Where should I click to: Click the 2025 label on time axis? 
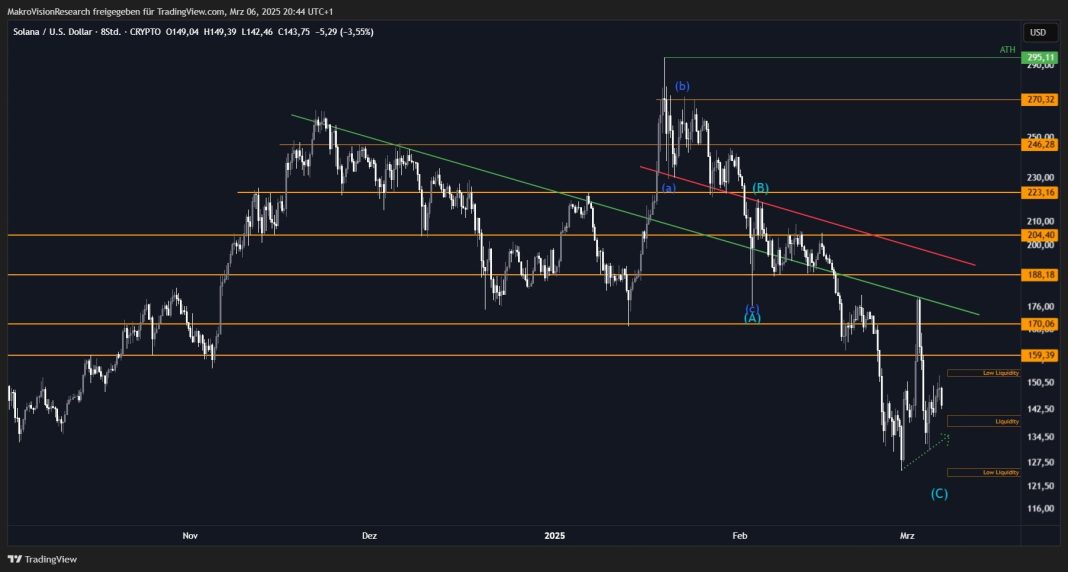point(555,536)
